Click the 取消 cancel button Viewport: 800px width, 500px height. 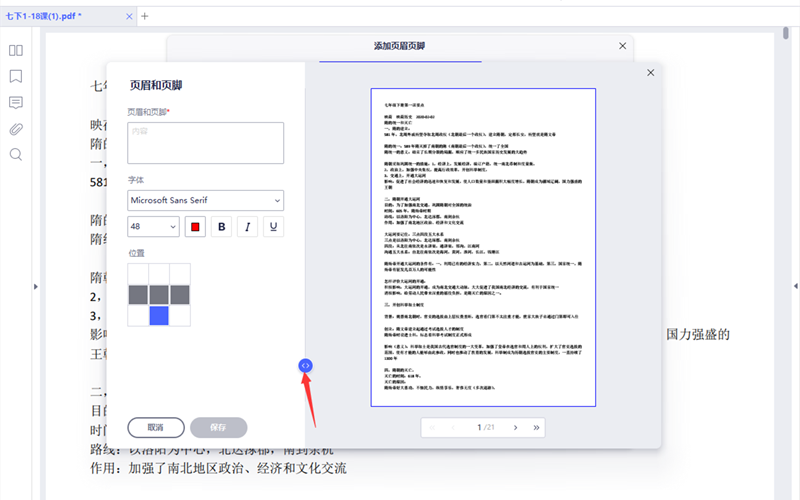pos(154,427)
